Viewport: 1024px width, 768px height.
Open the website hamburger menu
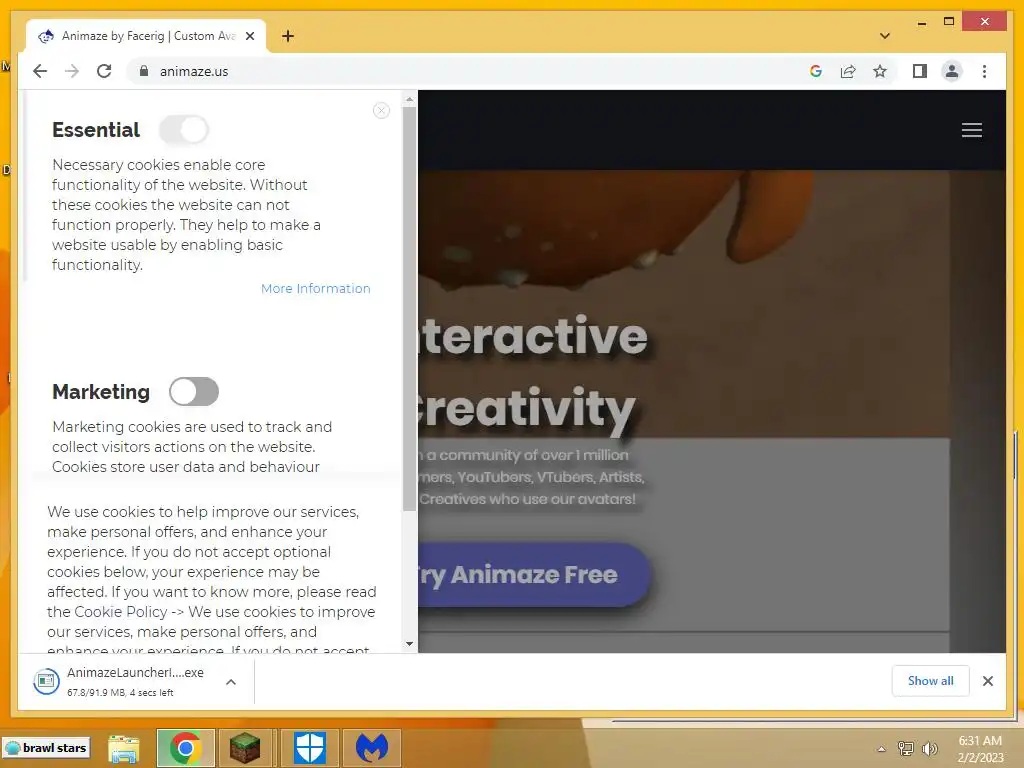tap(971, 130)
